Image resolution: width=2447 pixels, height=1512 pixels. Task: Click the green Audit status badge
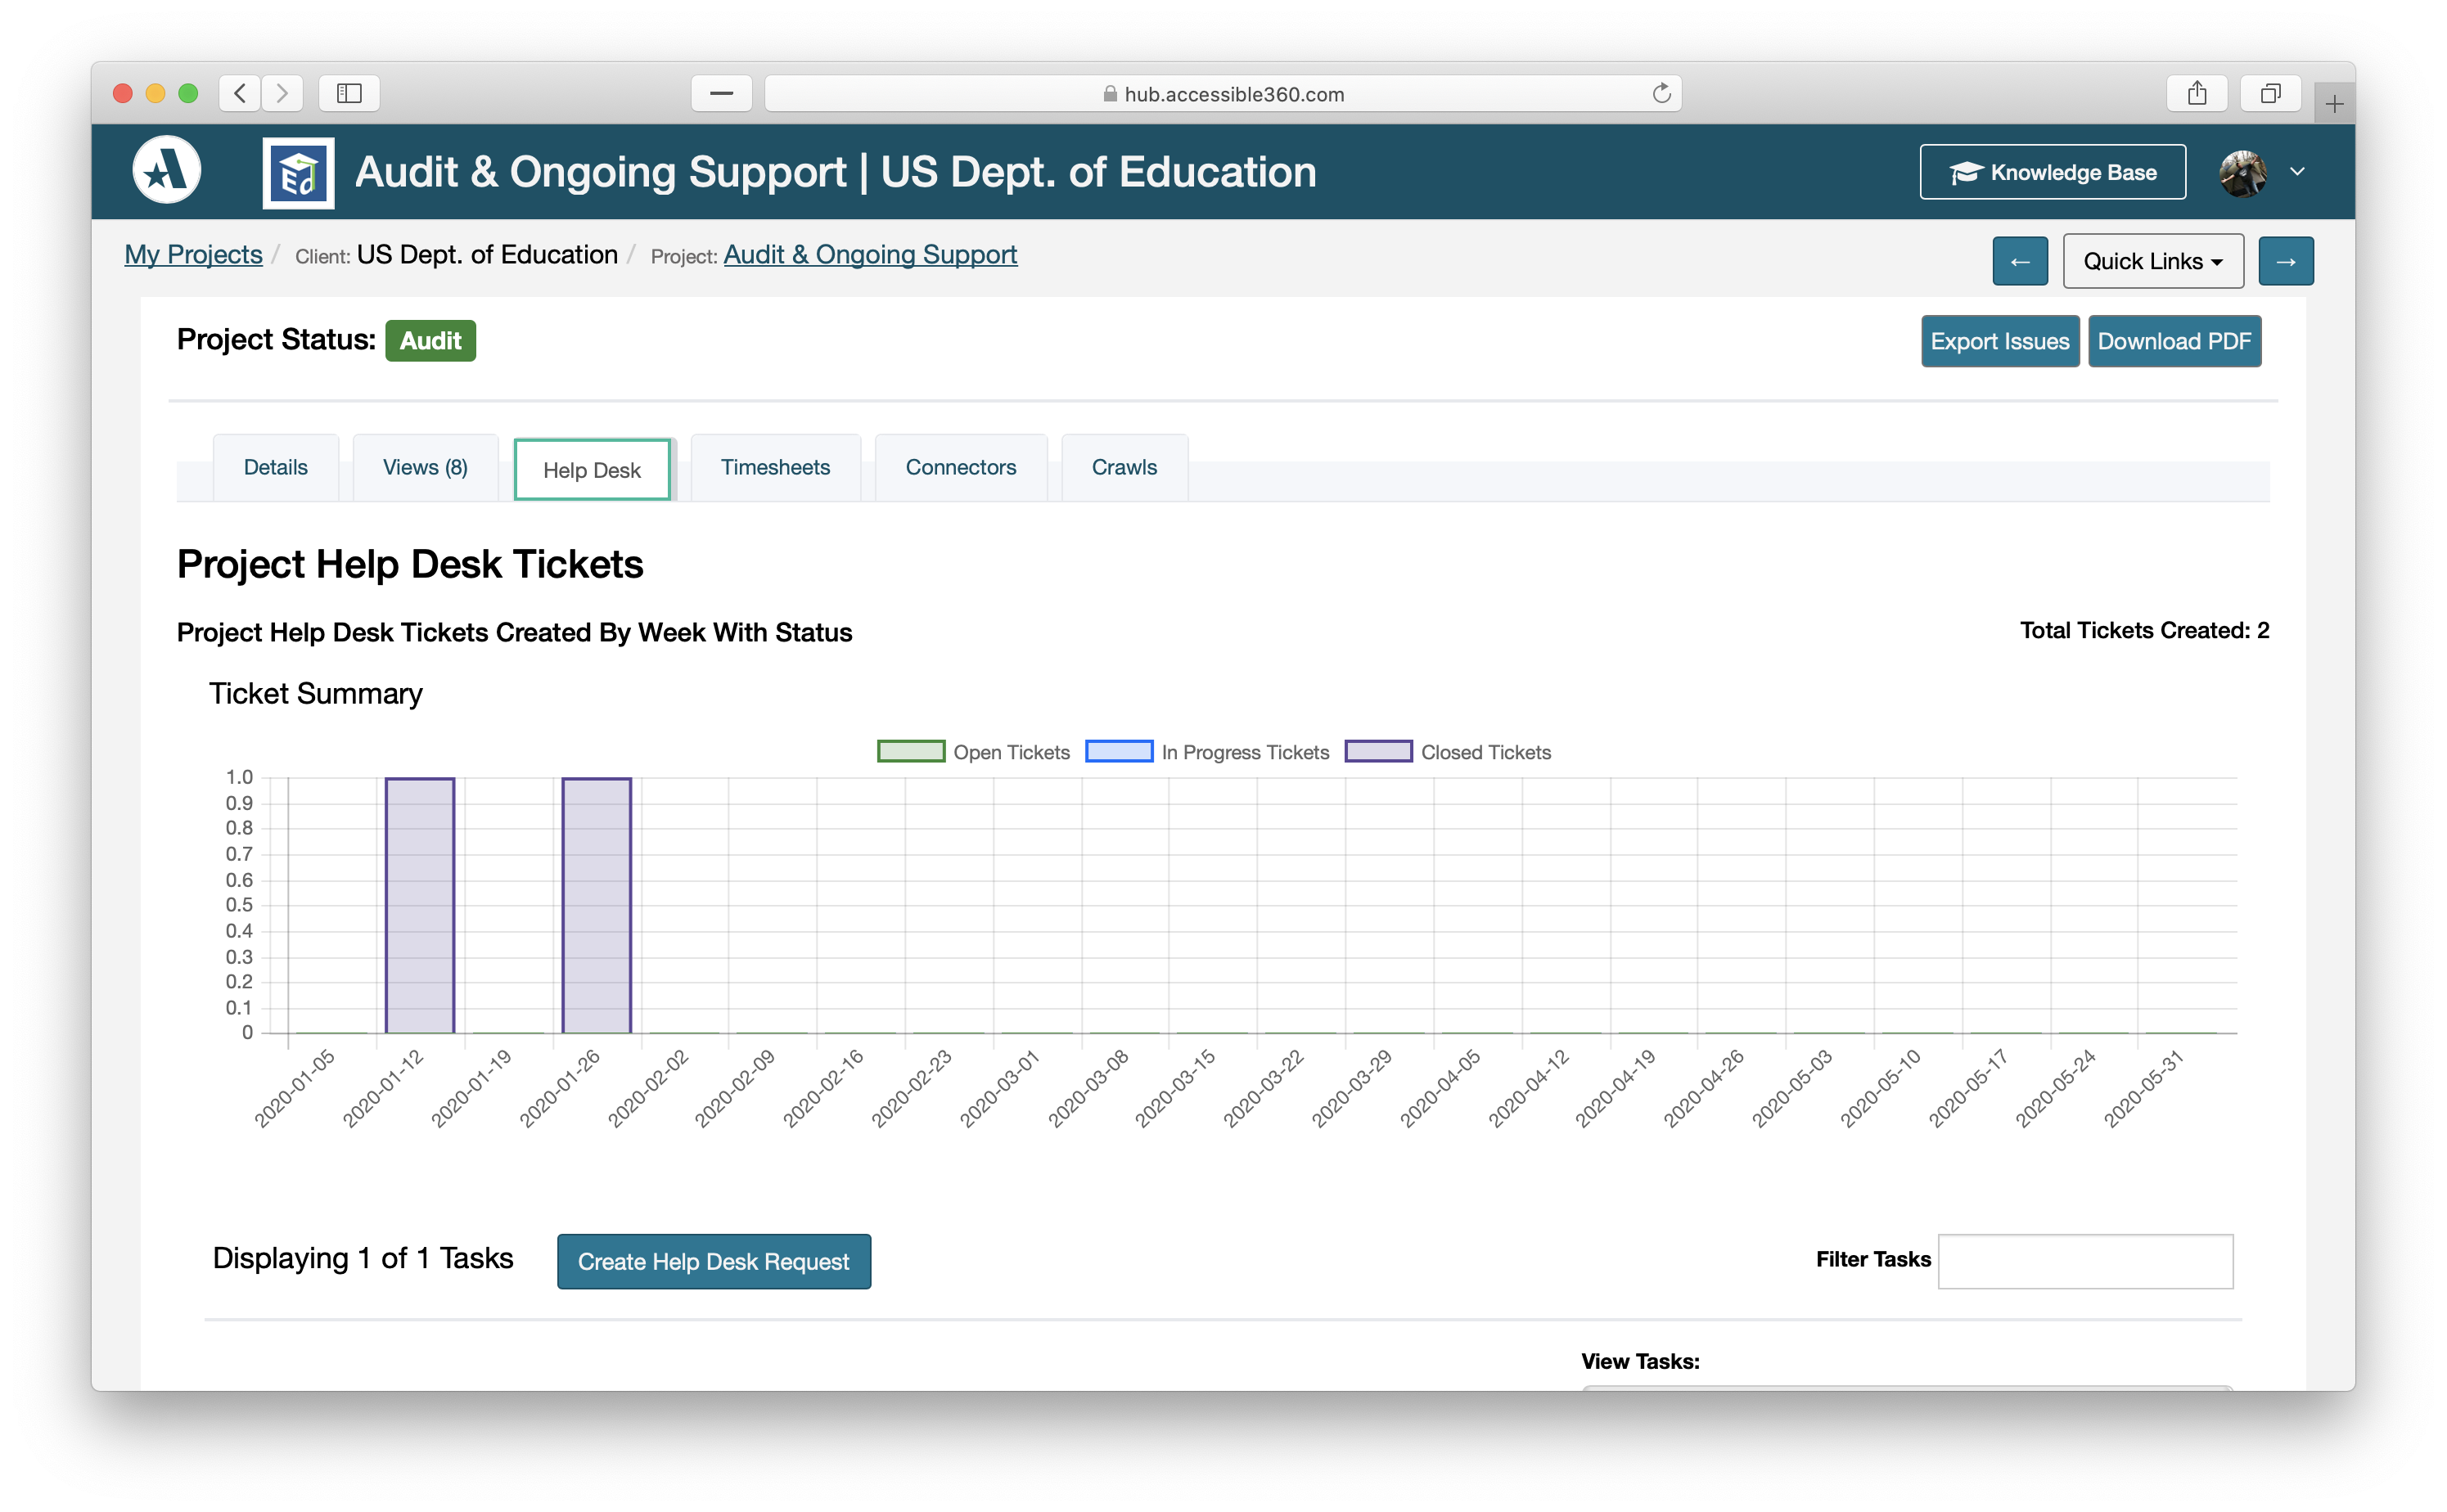[430, 340]
